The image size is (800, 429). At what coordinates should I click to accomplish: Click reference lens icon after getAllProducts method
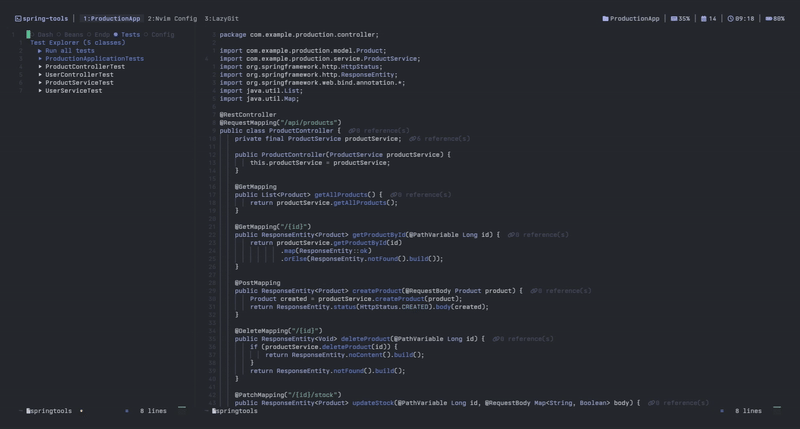pos(393,195)
